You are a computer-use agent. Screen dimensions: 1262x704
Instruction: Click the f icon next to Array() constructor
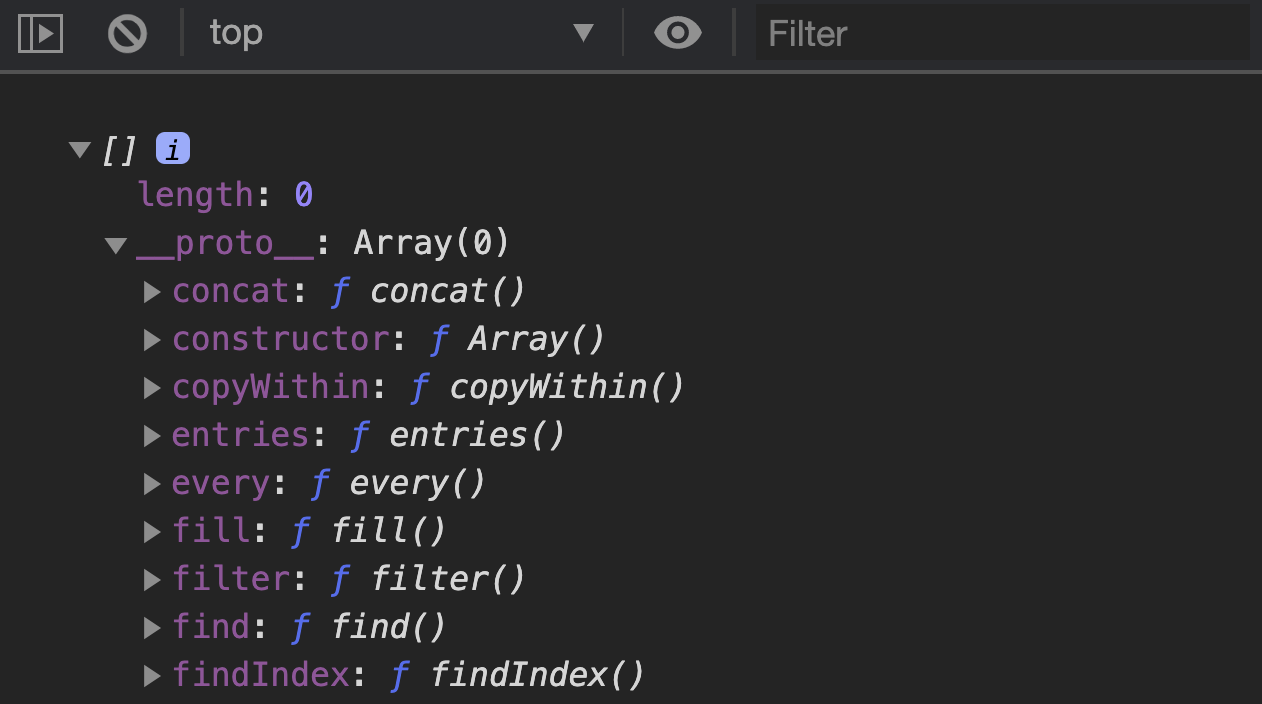pos(439,339)
